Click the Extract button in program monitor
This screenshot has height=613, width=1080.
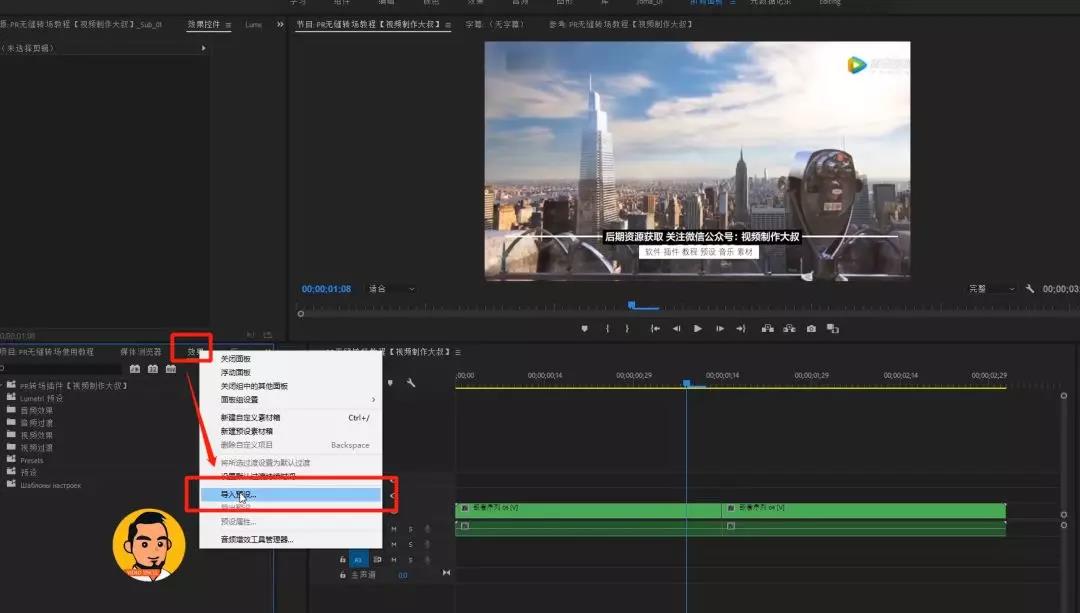click(789, 329)
